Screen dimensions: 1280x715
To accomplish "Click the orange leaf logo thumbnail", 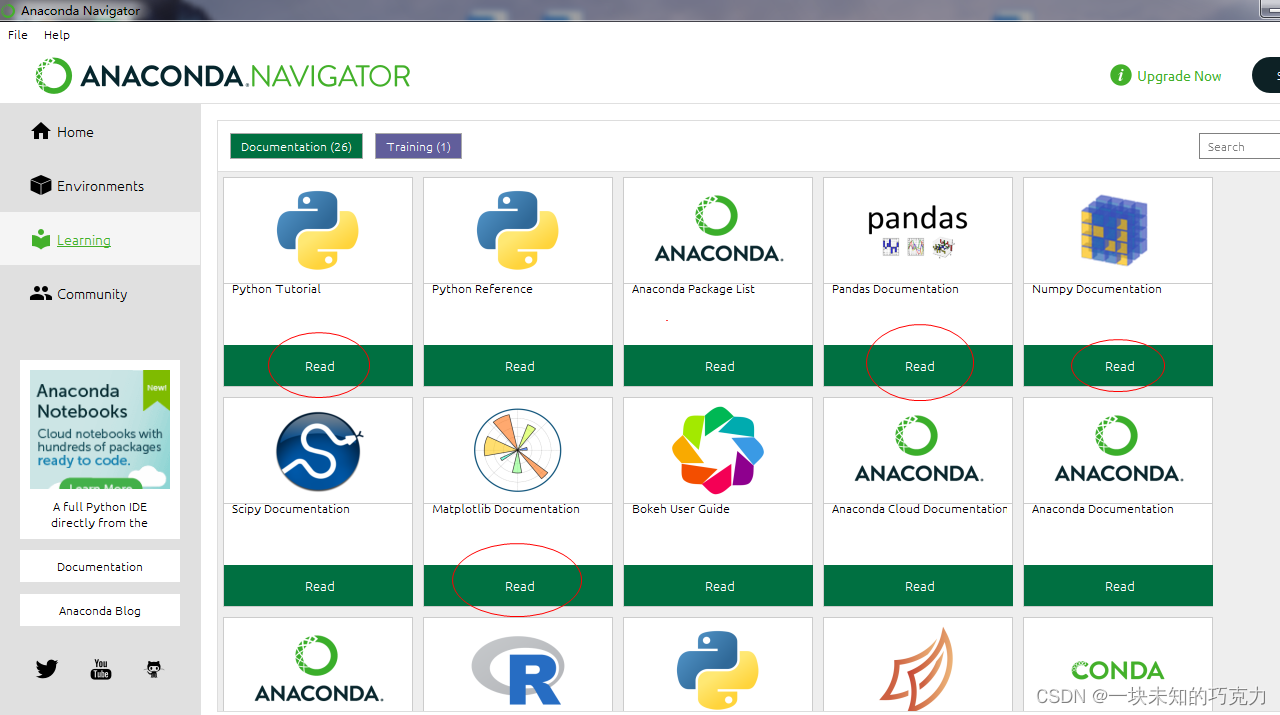I will 916,670.
